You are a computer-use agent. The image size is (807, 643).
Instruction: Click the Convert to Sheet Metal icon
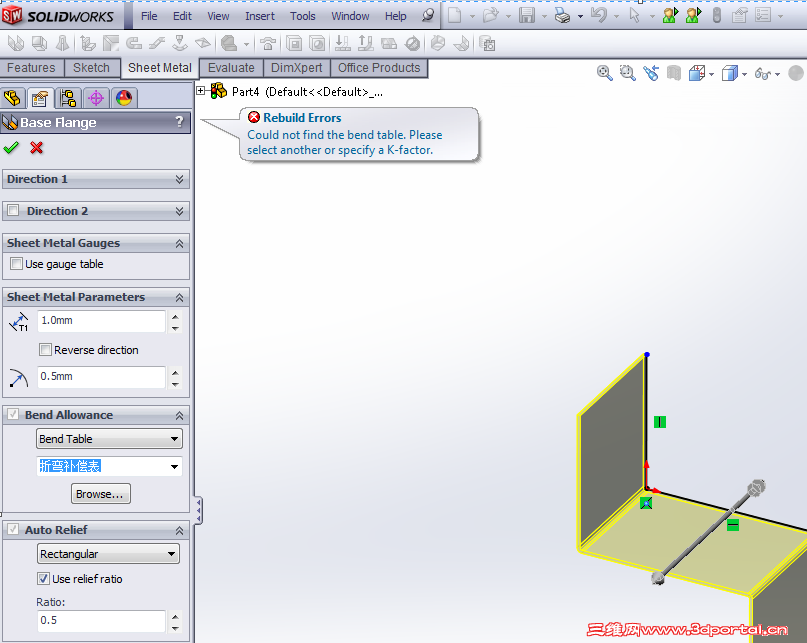pyautogui.click(x=39, y=44)
